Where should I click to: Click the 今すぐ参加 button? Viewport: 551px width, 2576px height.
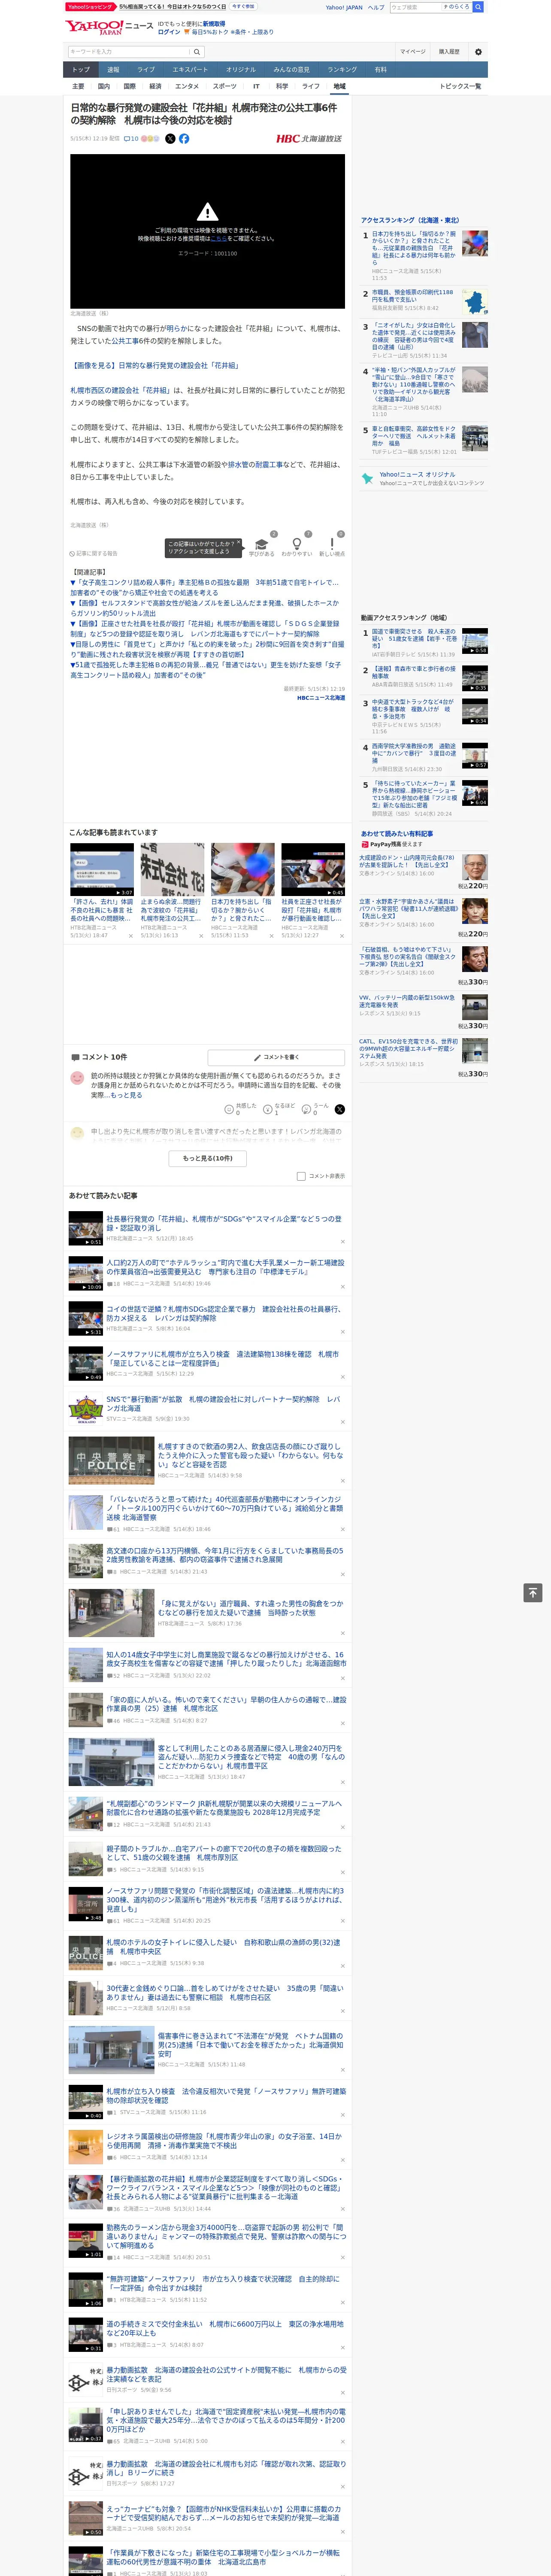(x=243, y=6)
